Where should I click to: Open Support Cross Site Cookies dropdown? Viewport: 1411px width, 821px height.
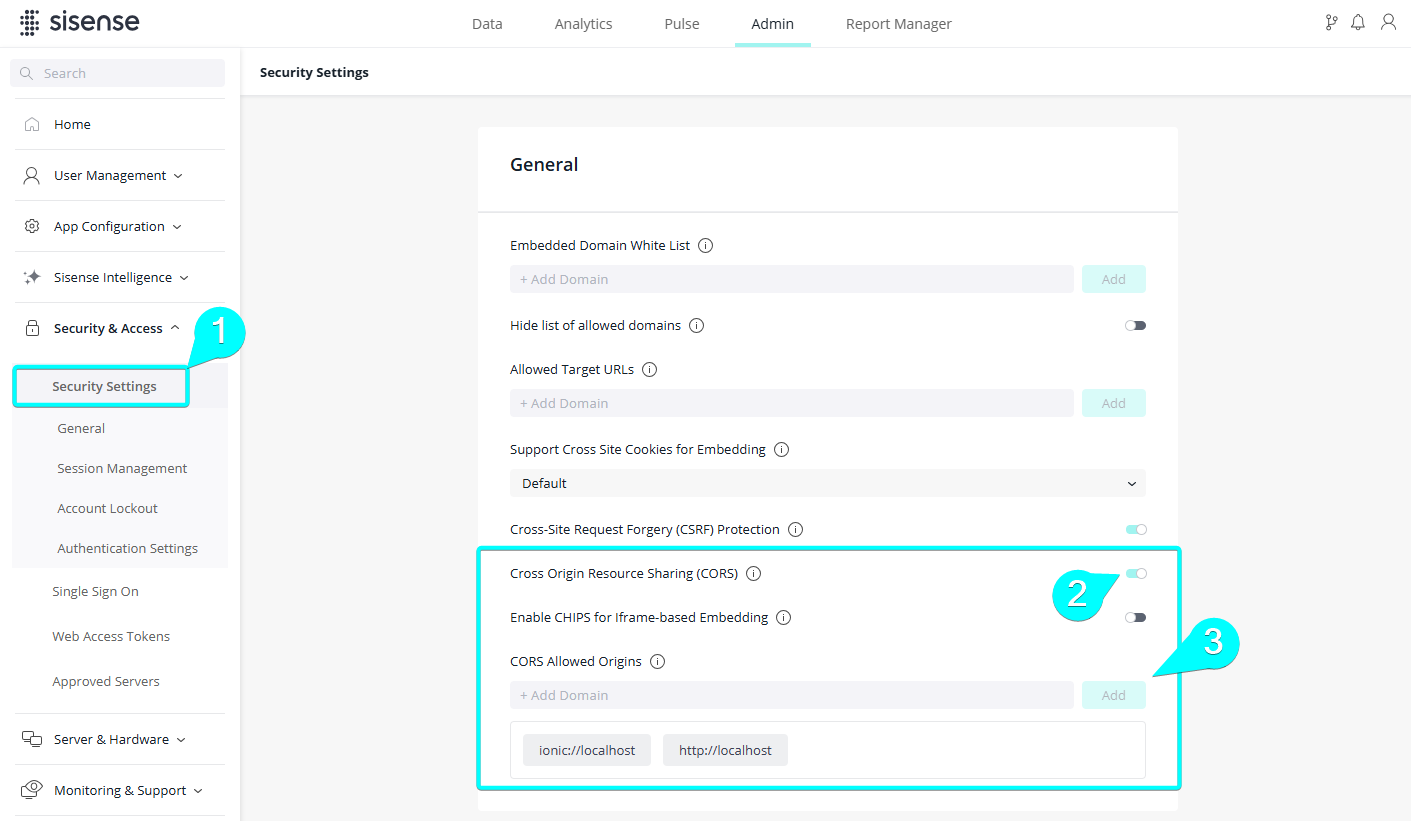828,483
